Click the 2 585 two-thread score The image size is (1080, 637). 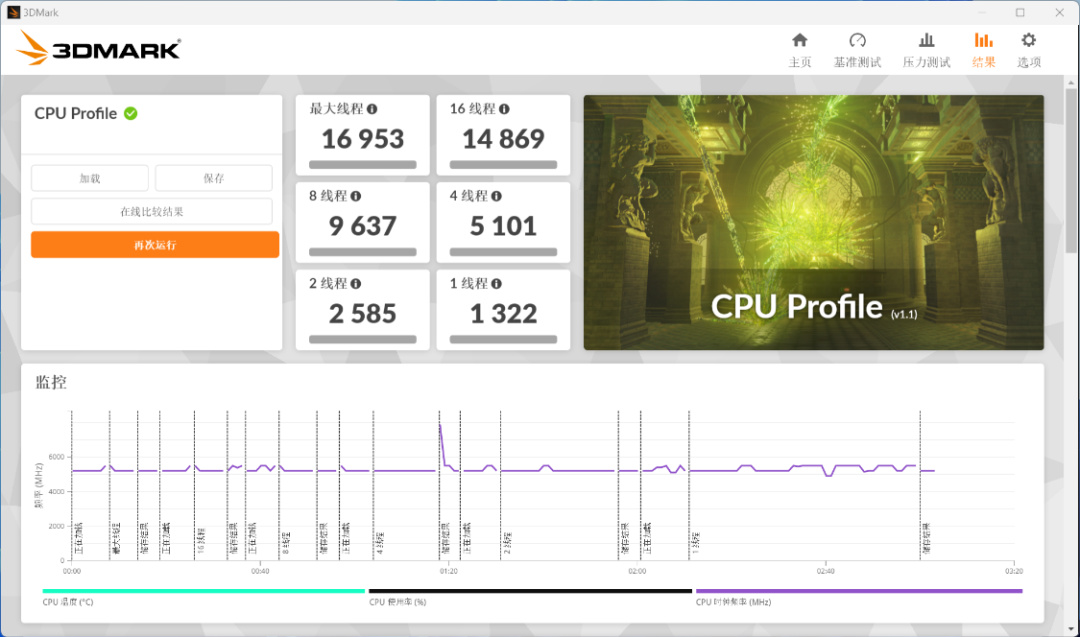363,314
